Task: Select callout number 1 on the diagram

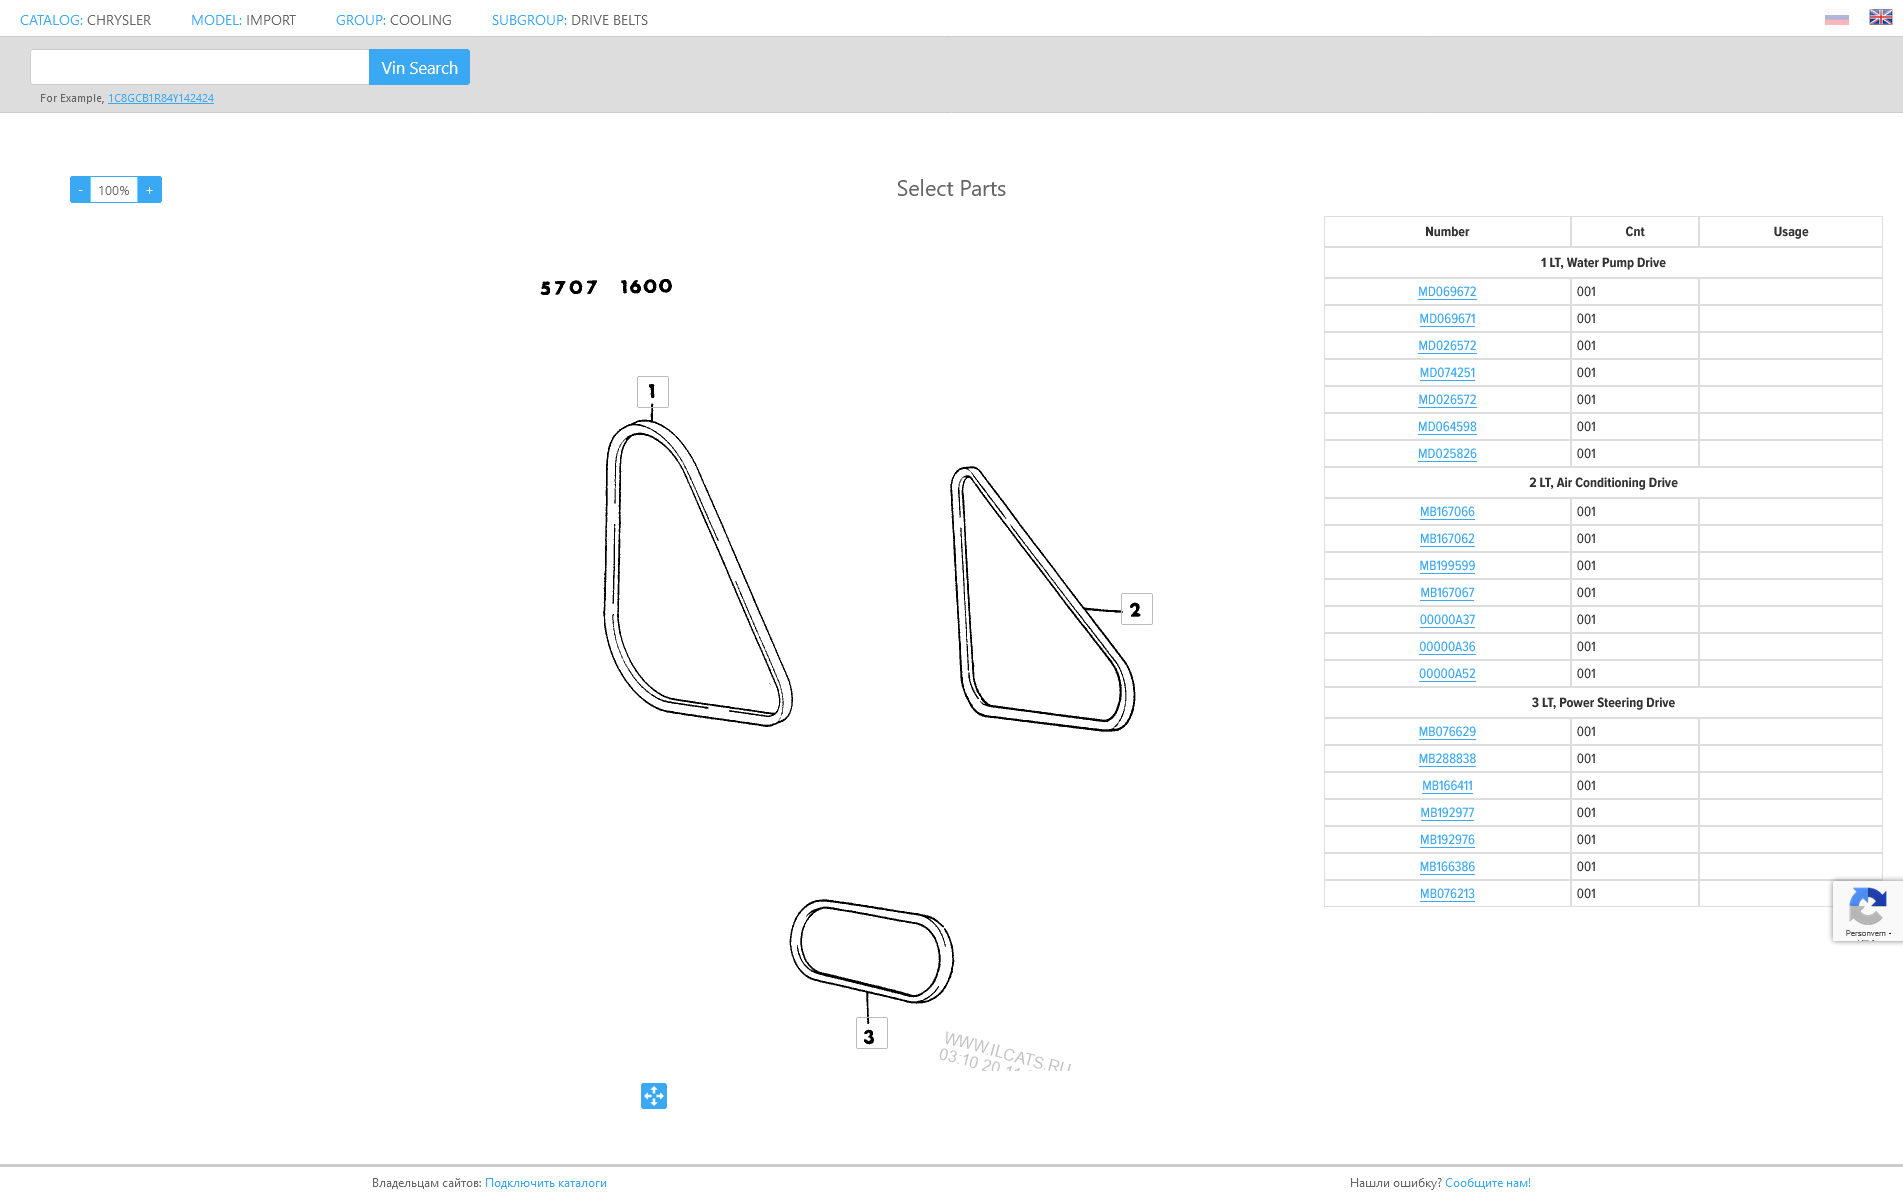Action: coord(652,391)
